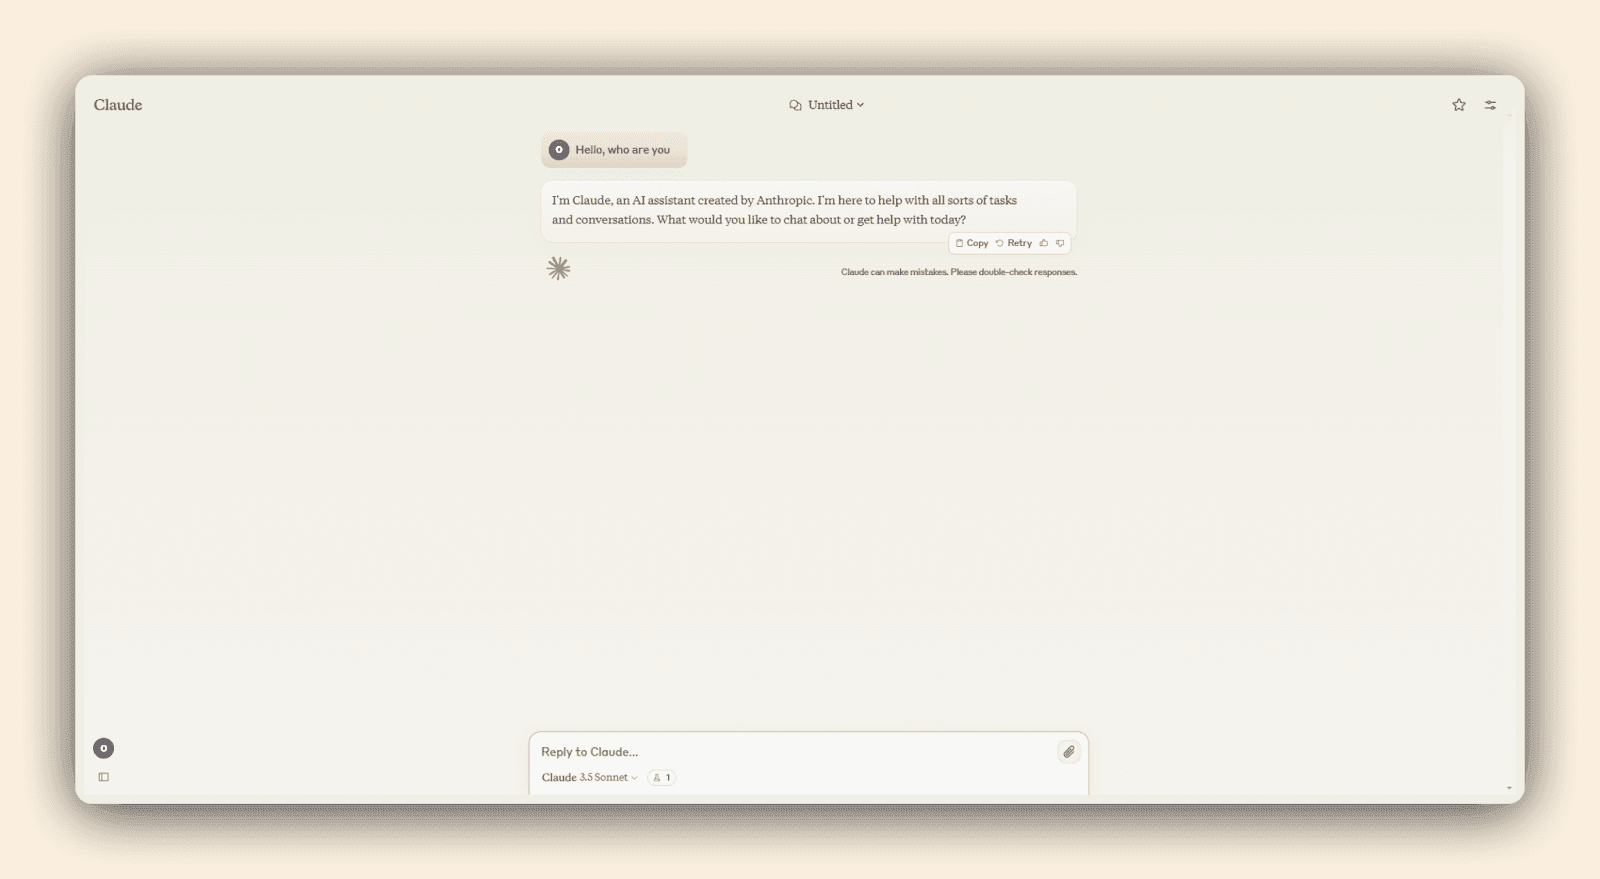
Task: Click the chat bubble icon beside Untitled
Action: click(x=795, y=105)
